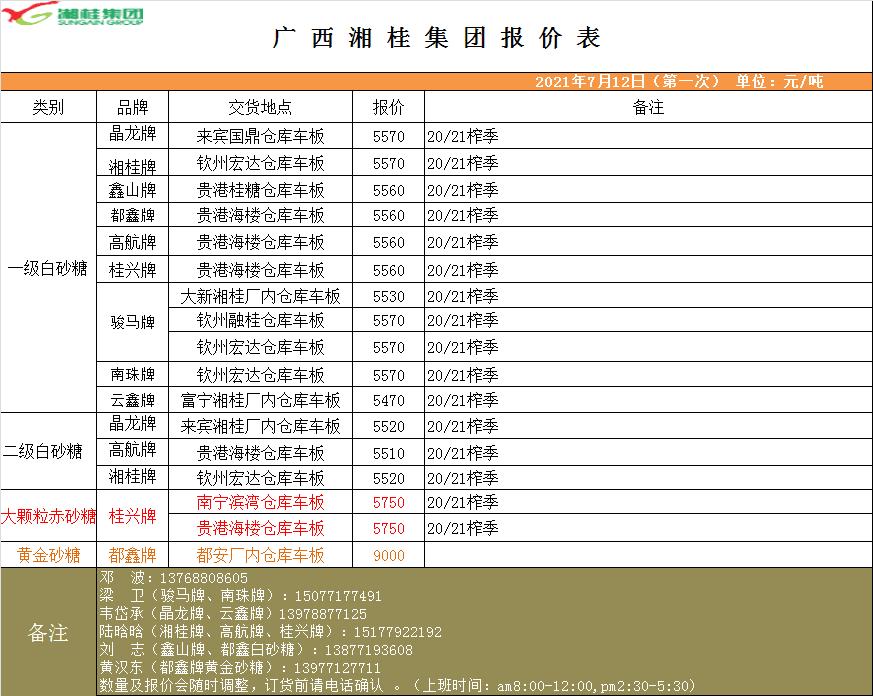Select the orange 黄金砂糖 category cell
Screen dimensions: 873x696
coord(48,554)
